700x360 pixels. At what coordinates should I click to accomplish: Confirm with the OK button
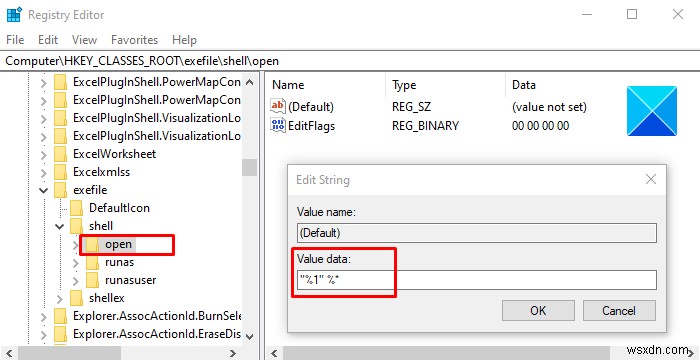(x=538, y=310)
